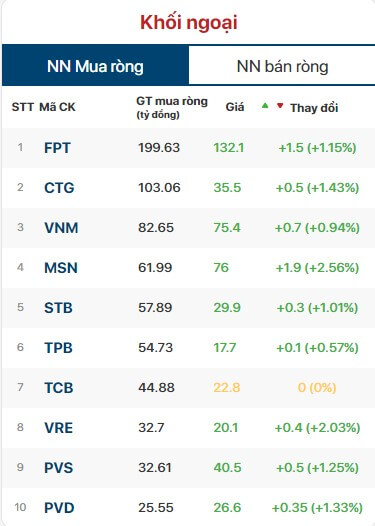
Task: Select FPT price value 132.1
Action: 228,148
